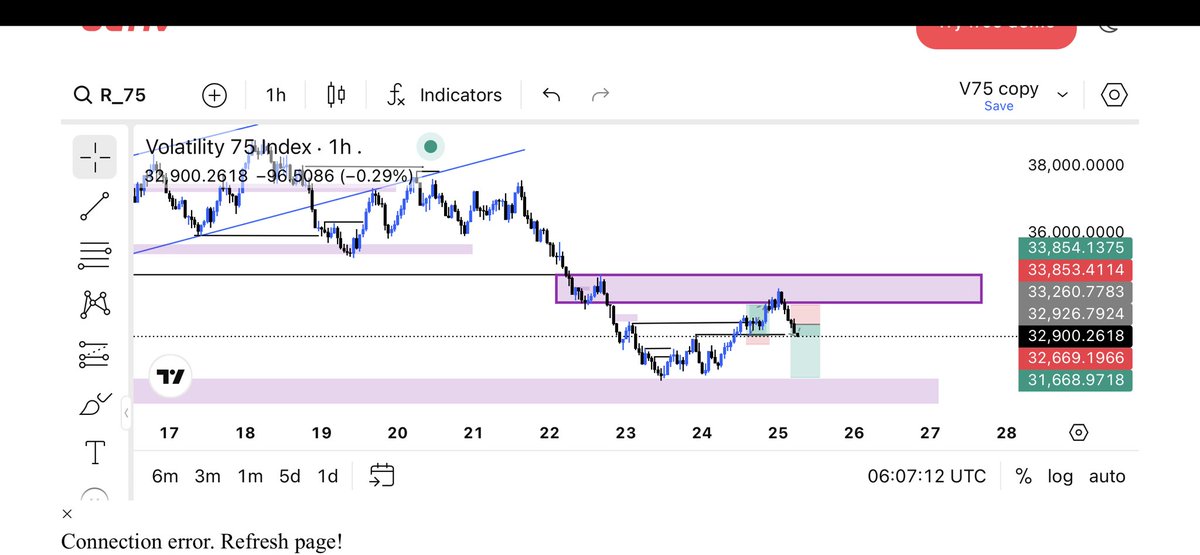1200x555 pixels.
Task: Toggle percent scale mode
Action: [1023, 477]
